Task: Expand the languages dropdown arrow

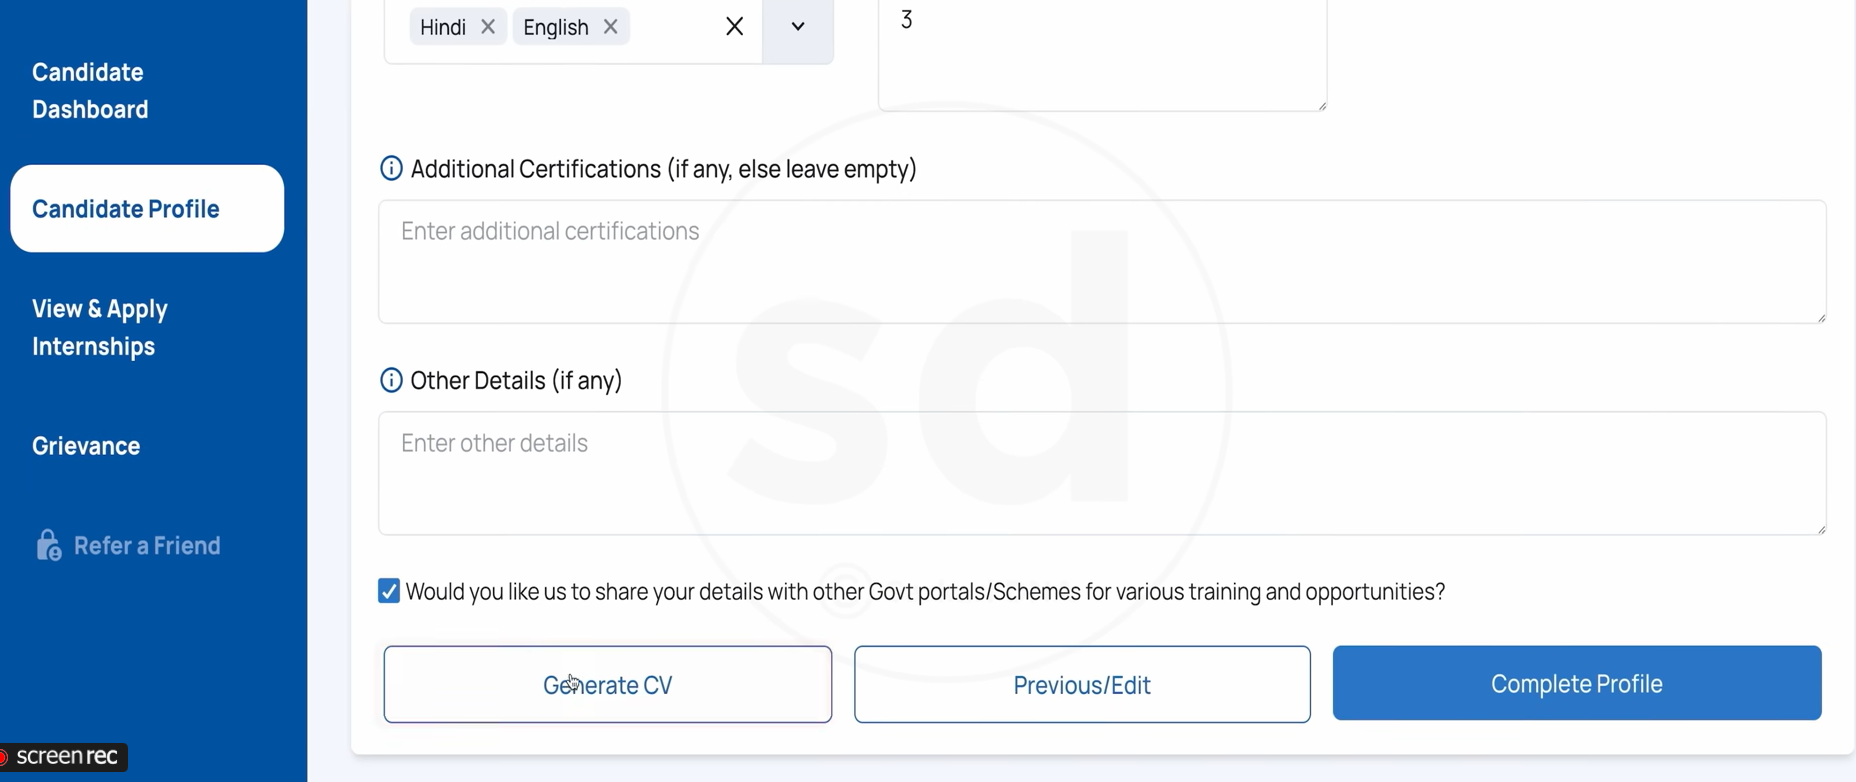Action: coord(797,27)
